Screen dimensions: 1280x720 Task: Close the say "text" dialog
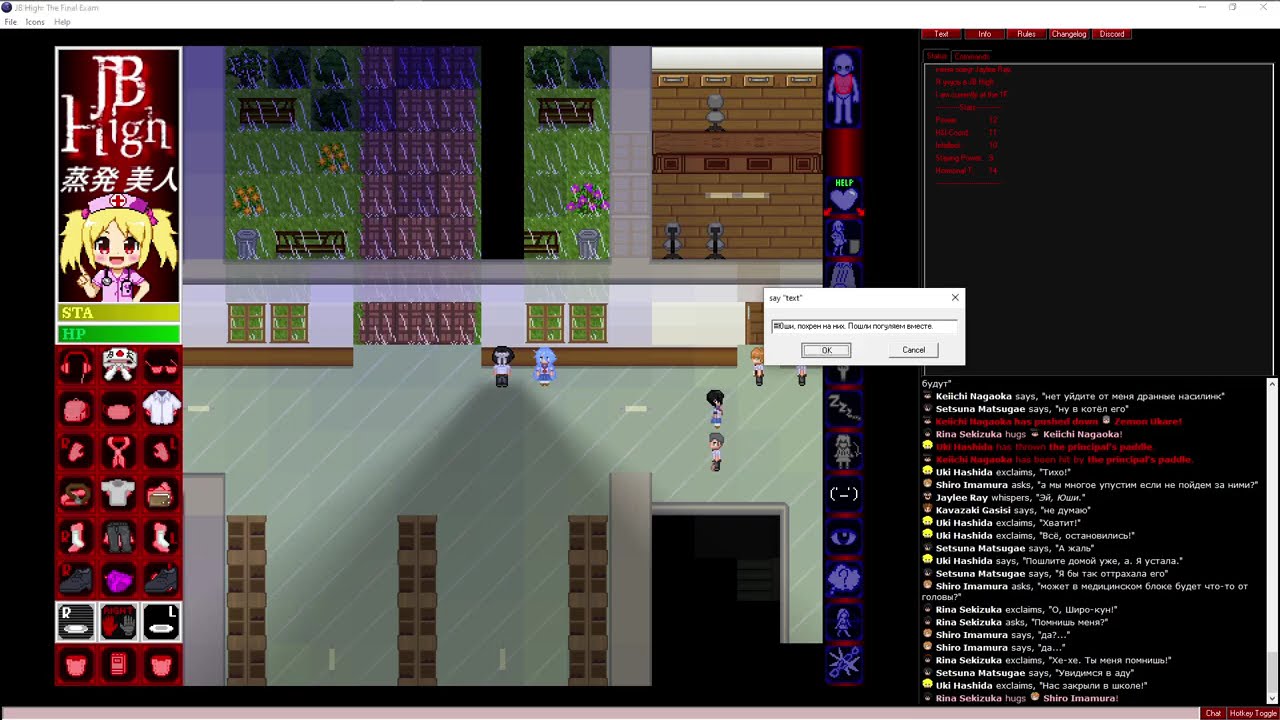point(955,297)
